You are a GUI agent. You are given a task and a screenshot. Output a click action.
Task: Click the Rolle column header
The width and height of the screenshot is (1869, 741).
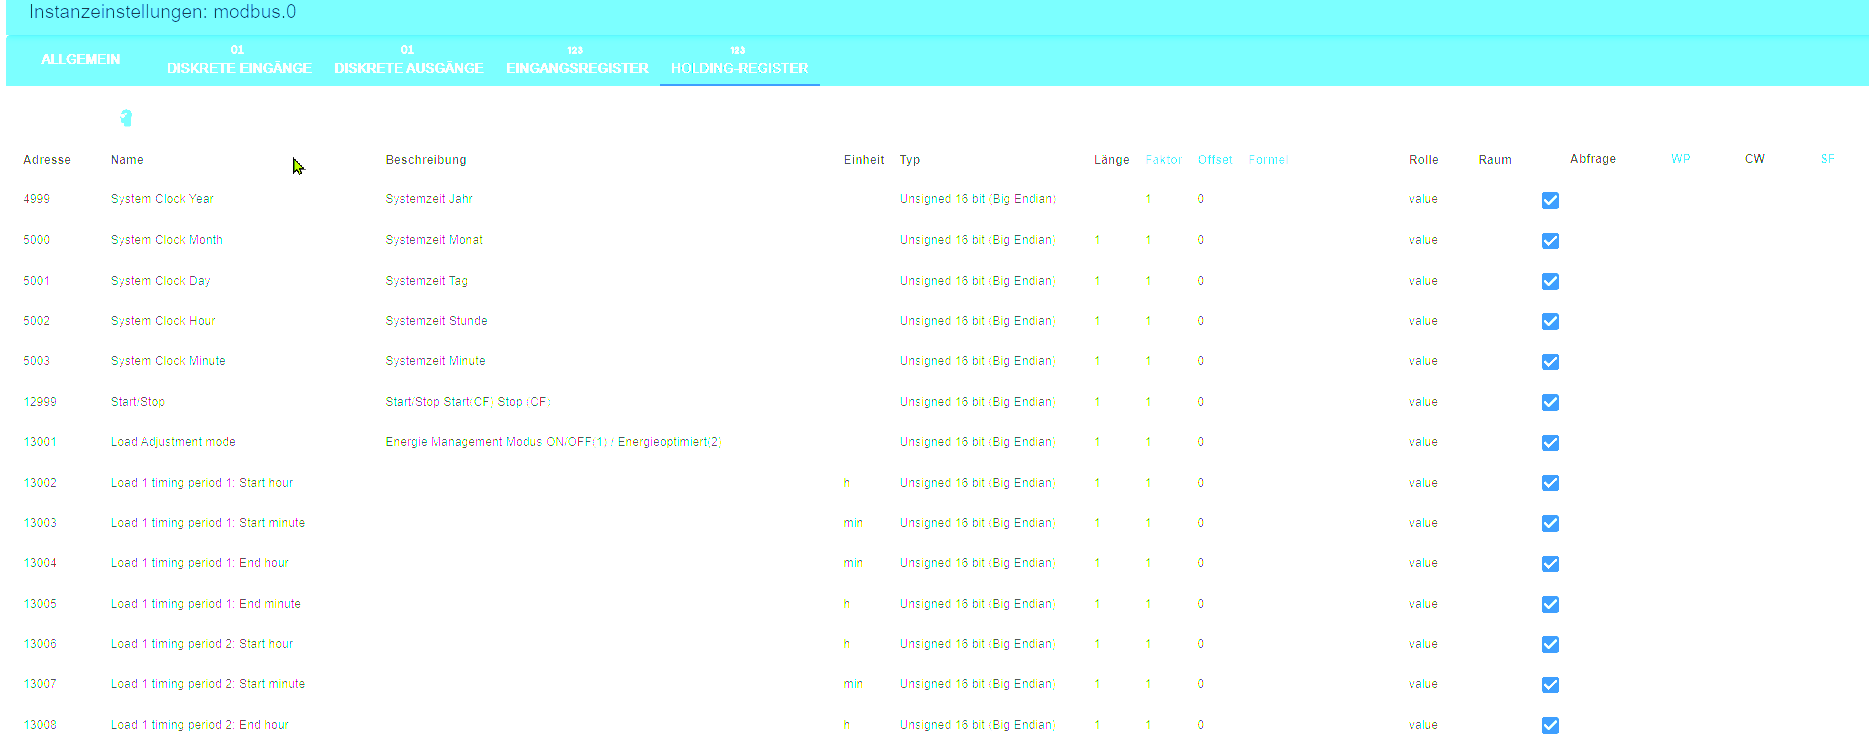pyautogui.click(x=1424, y=160)
